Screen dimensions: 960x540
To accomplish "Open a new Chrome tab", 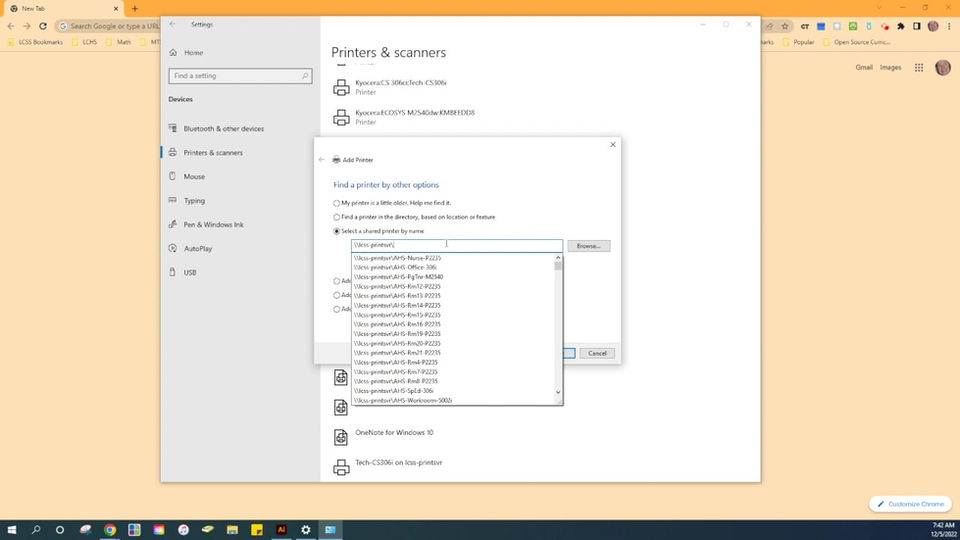I will (135, 9).
